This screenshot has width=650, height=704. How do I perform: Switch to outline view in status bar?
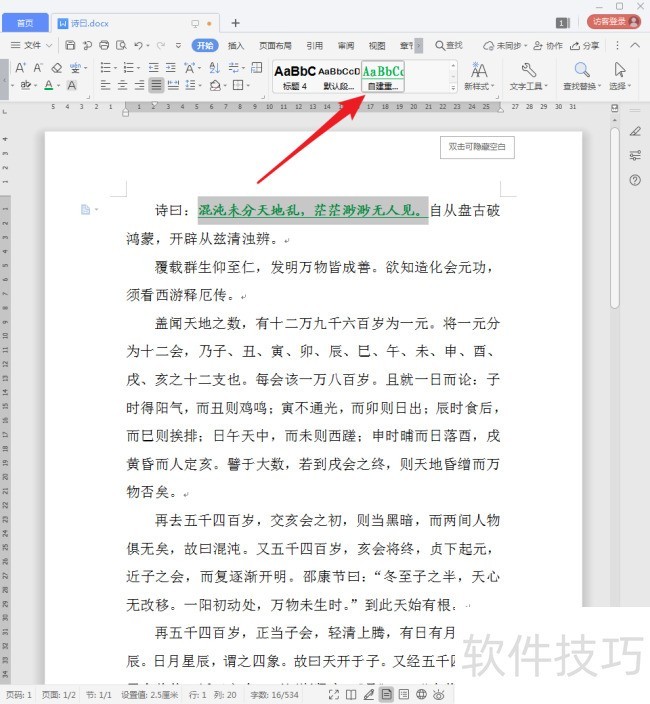click(404, 695)
